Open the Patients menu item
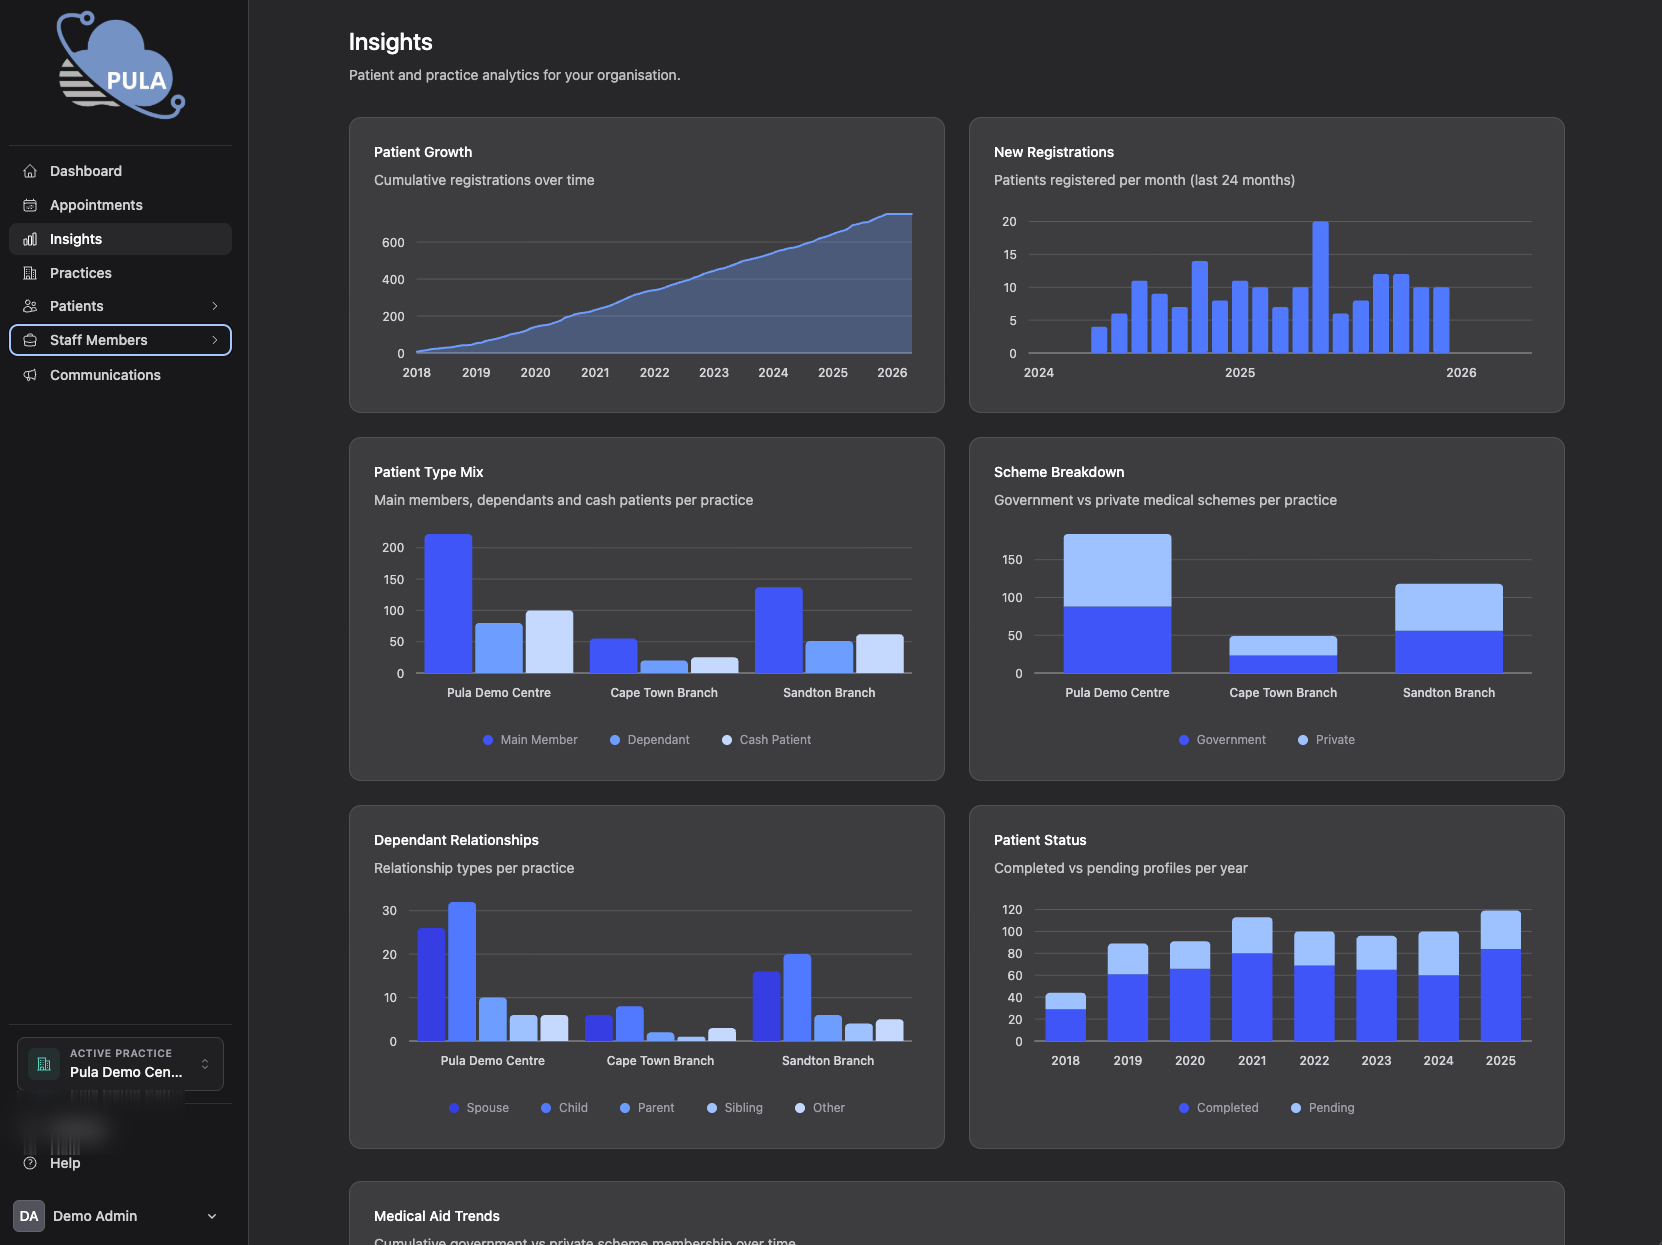 [120, 306]
